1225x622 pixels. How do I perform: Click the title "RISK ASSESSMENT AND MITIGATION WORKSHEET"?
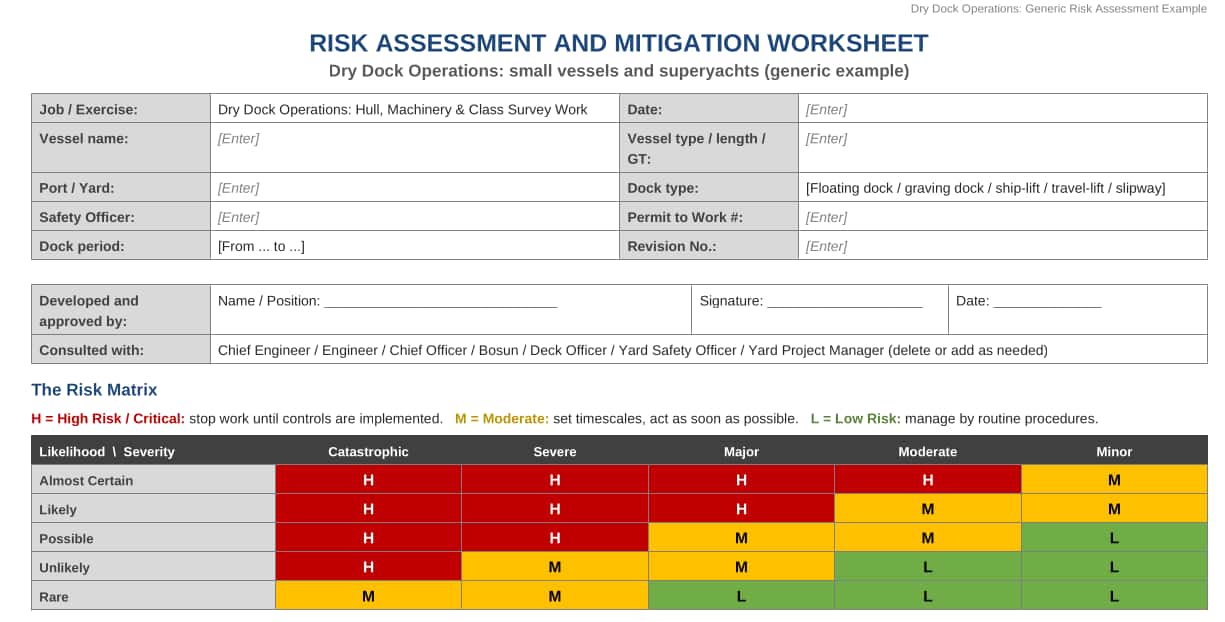click(x=618, y=43)
